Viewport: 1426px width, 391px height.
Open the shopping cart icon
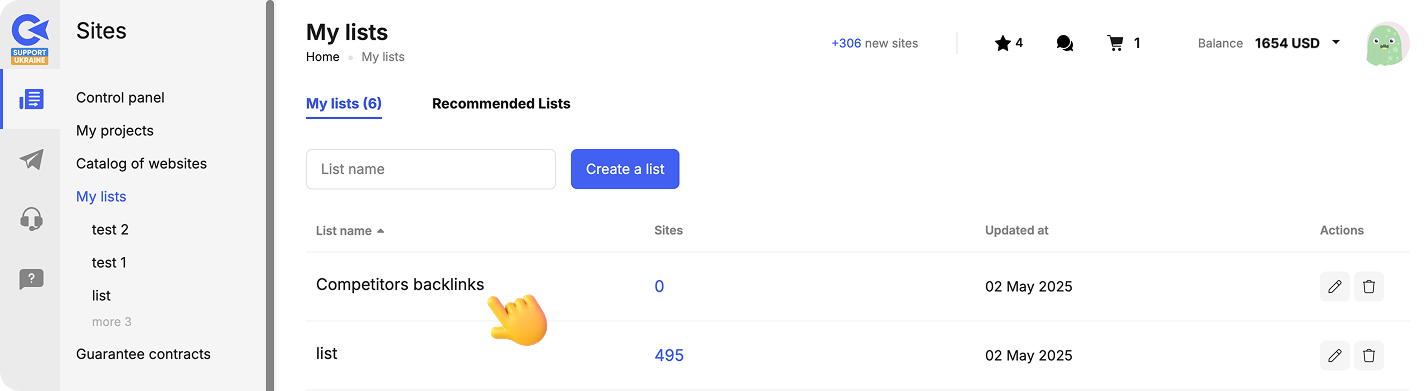(x=1116, y=43)
